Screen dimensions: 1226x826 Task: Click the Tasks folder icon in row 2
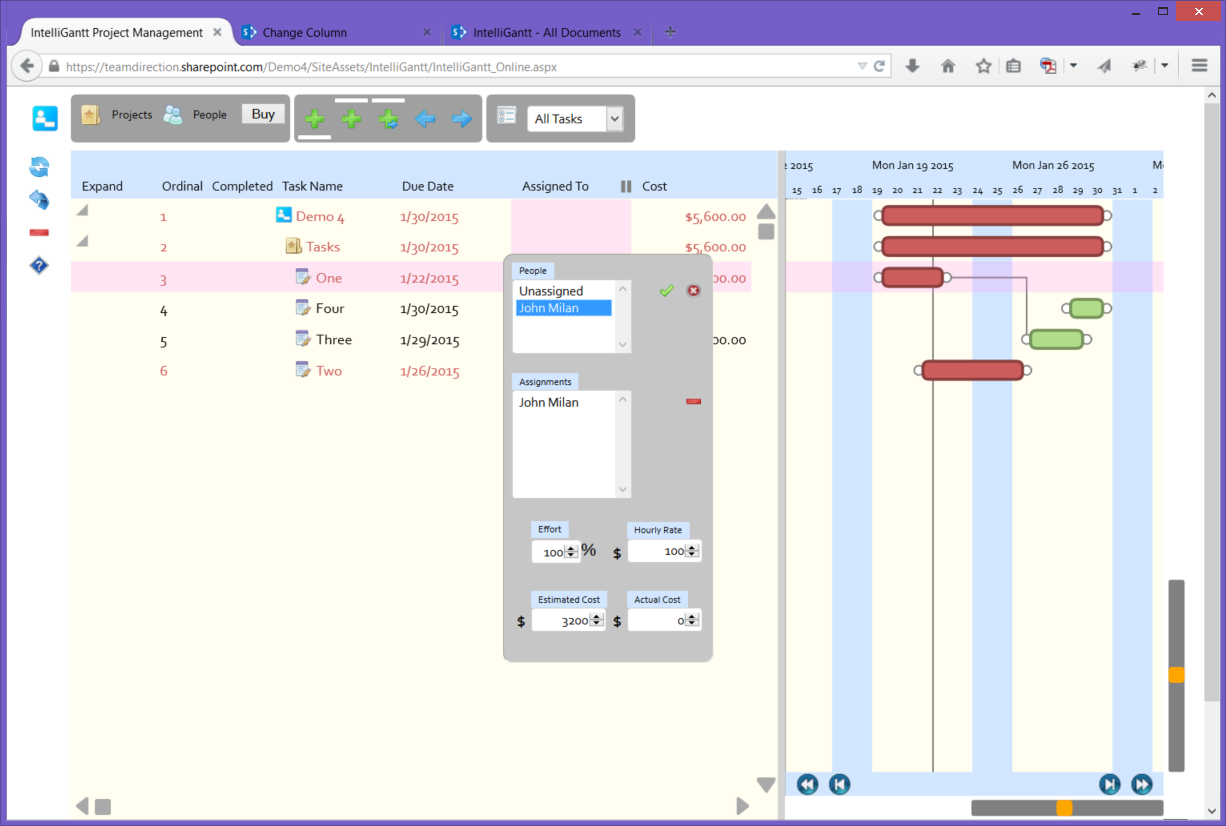[x=293, y=246]
